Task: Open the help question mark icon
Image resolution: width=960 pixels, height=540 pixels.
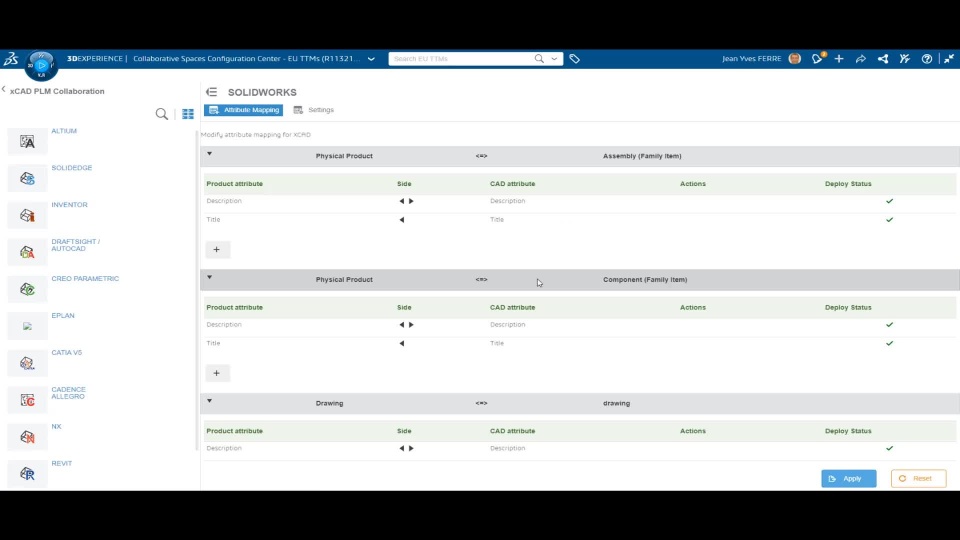Action: pyautogui.click(x=927, y=59)
